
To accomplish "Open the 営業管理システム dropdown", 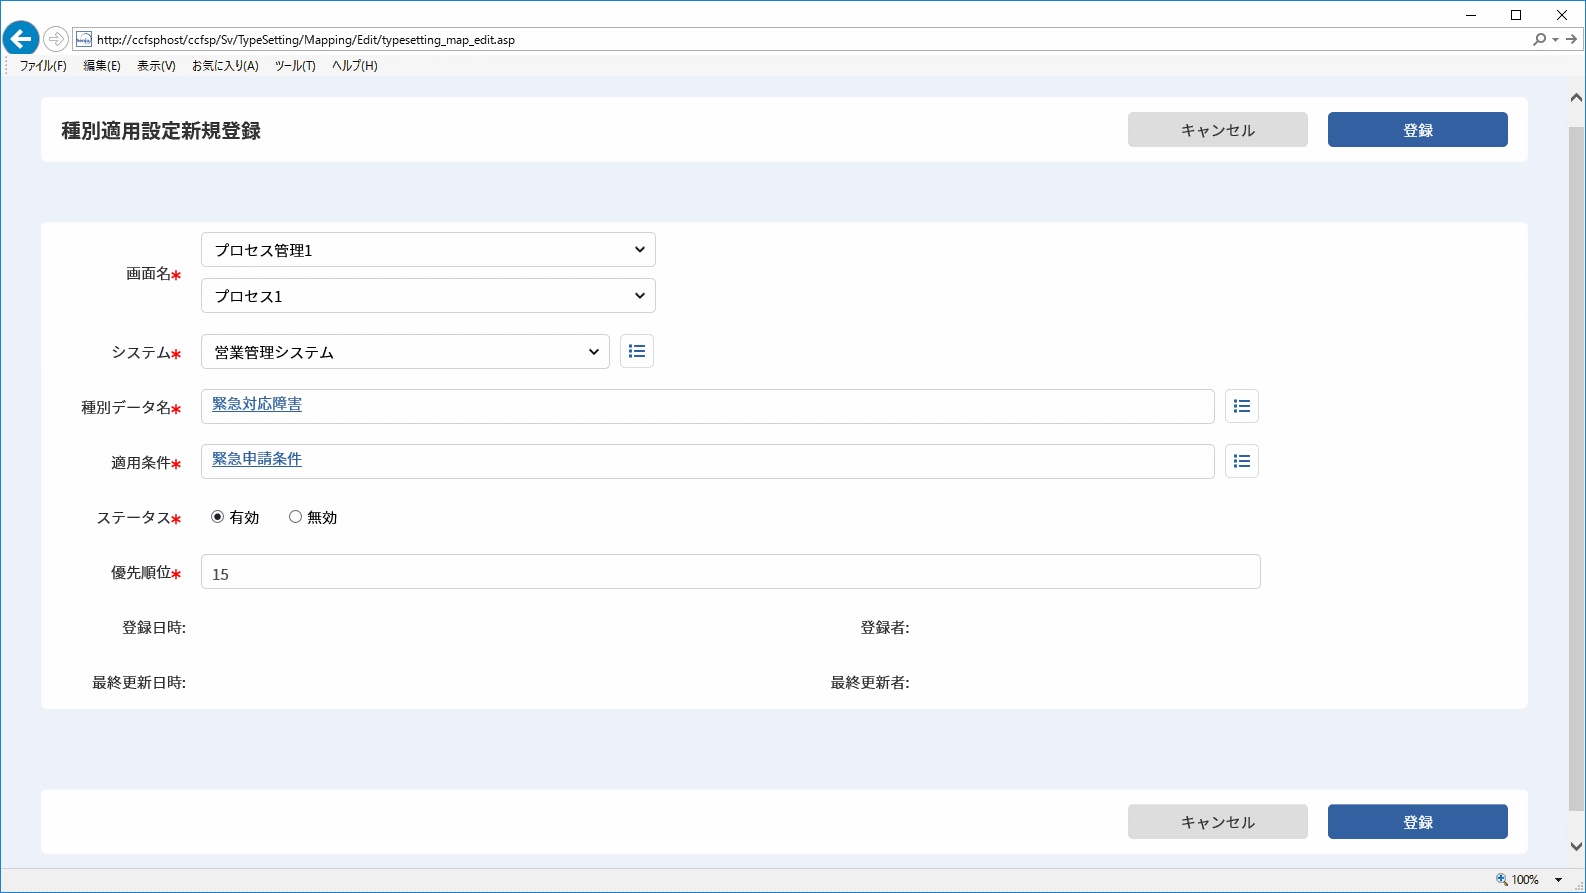I will [405, 352].
